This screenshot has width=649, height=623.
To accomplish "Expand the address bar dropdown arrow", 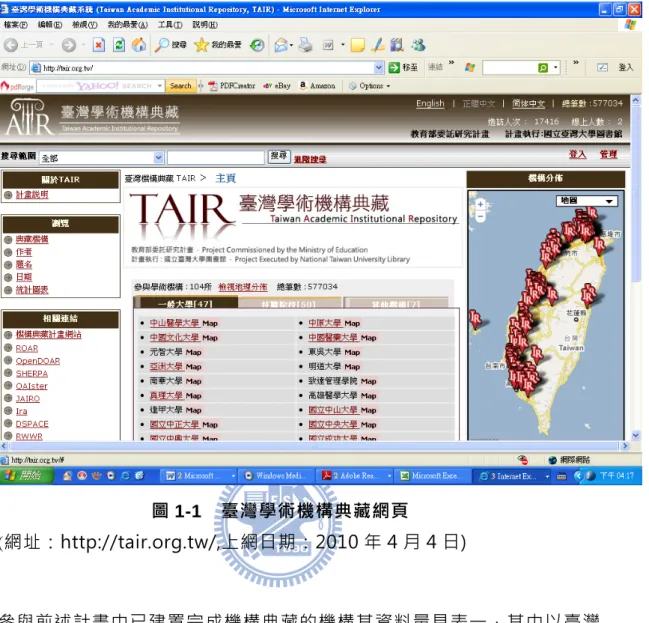I will click(x=378, y=67).
